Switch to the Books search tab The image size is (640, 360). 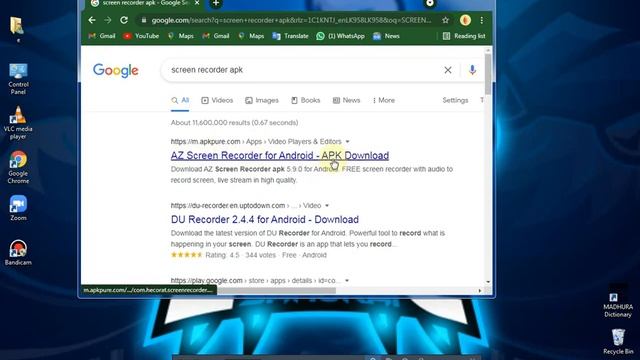(305, 100)
